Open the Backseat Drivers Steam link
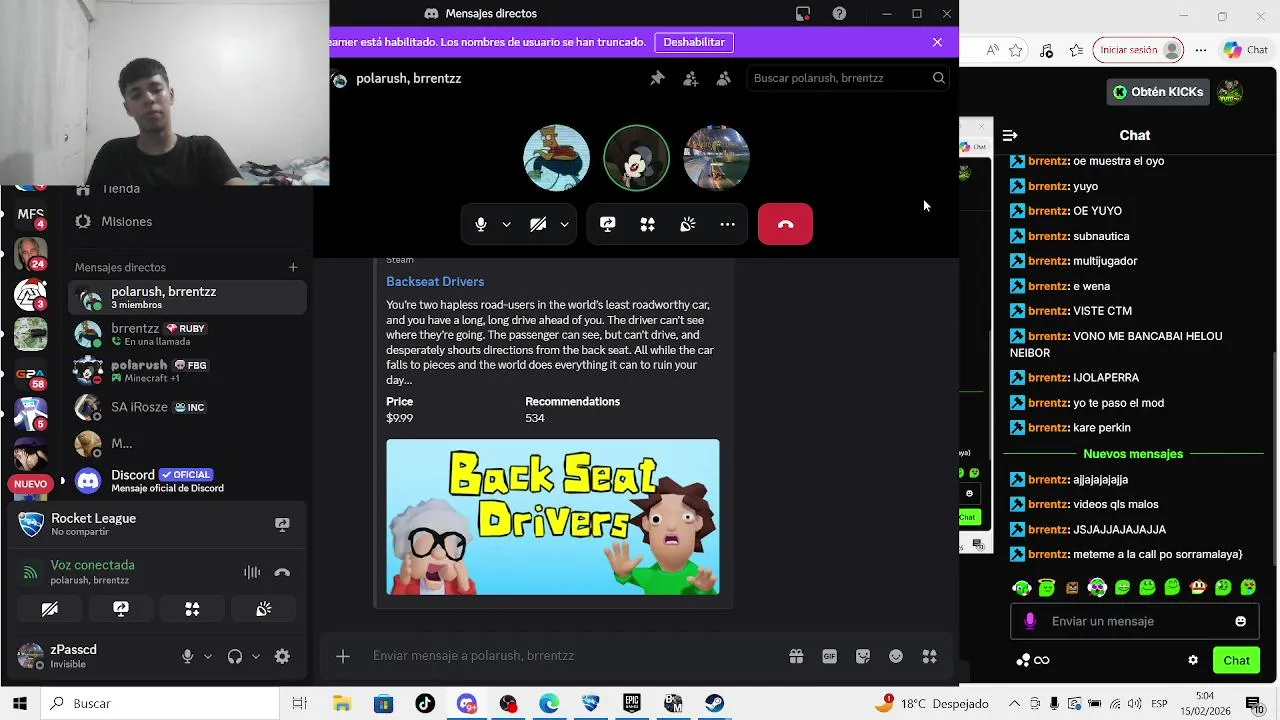The height and width of the screenshot is (720, 1280). click(x=435, y=282)
